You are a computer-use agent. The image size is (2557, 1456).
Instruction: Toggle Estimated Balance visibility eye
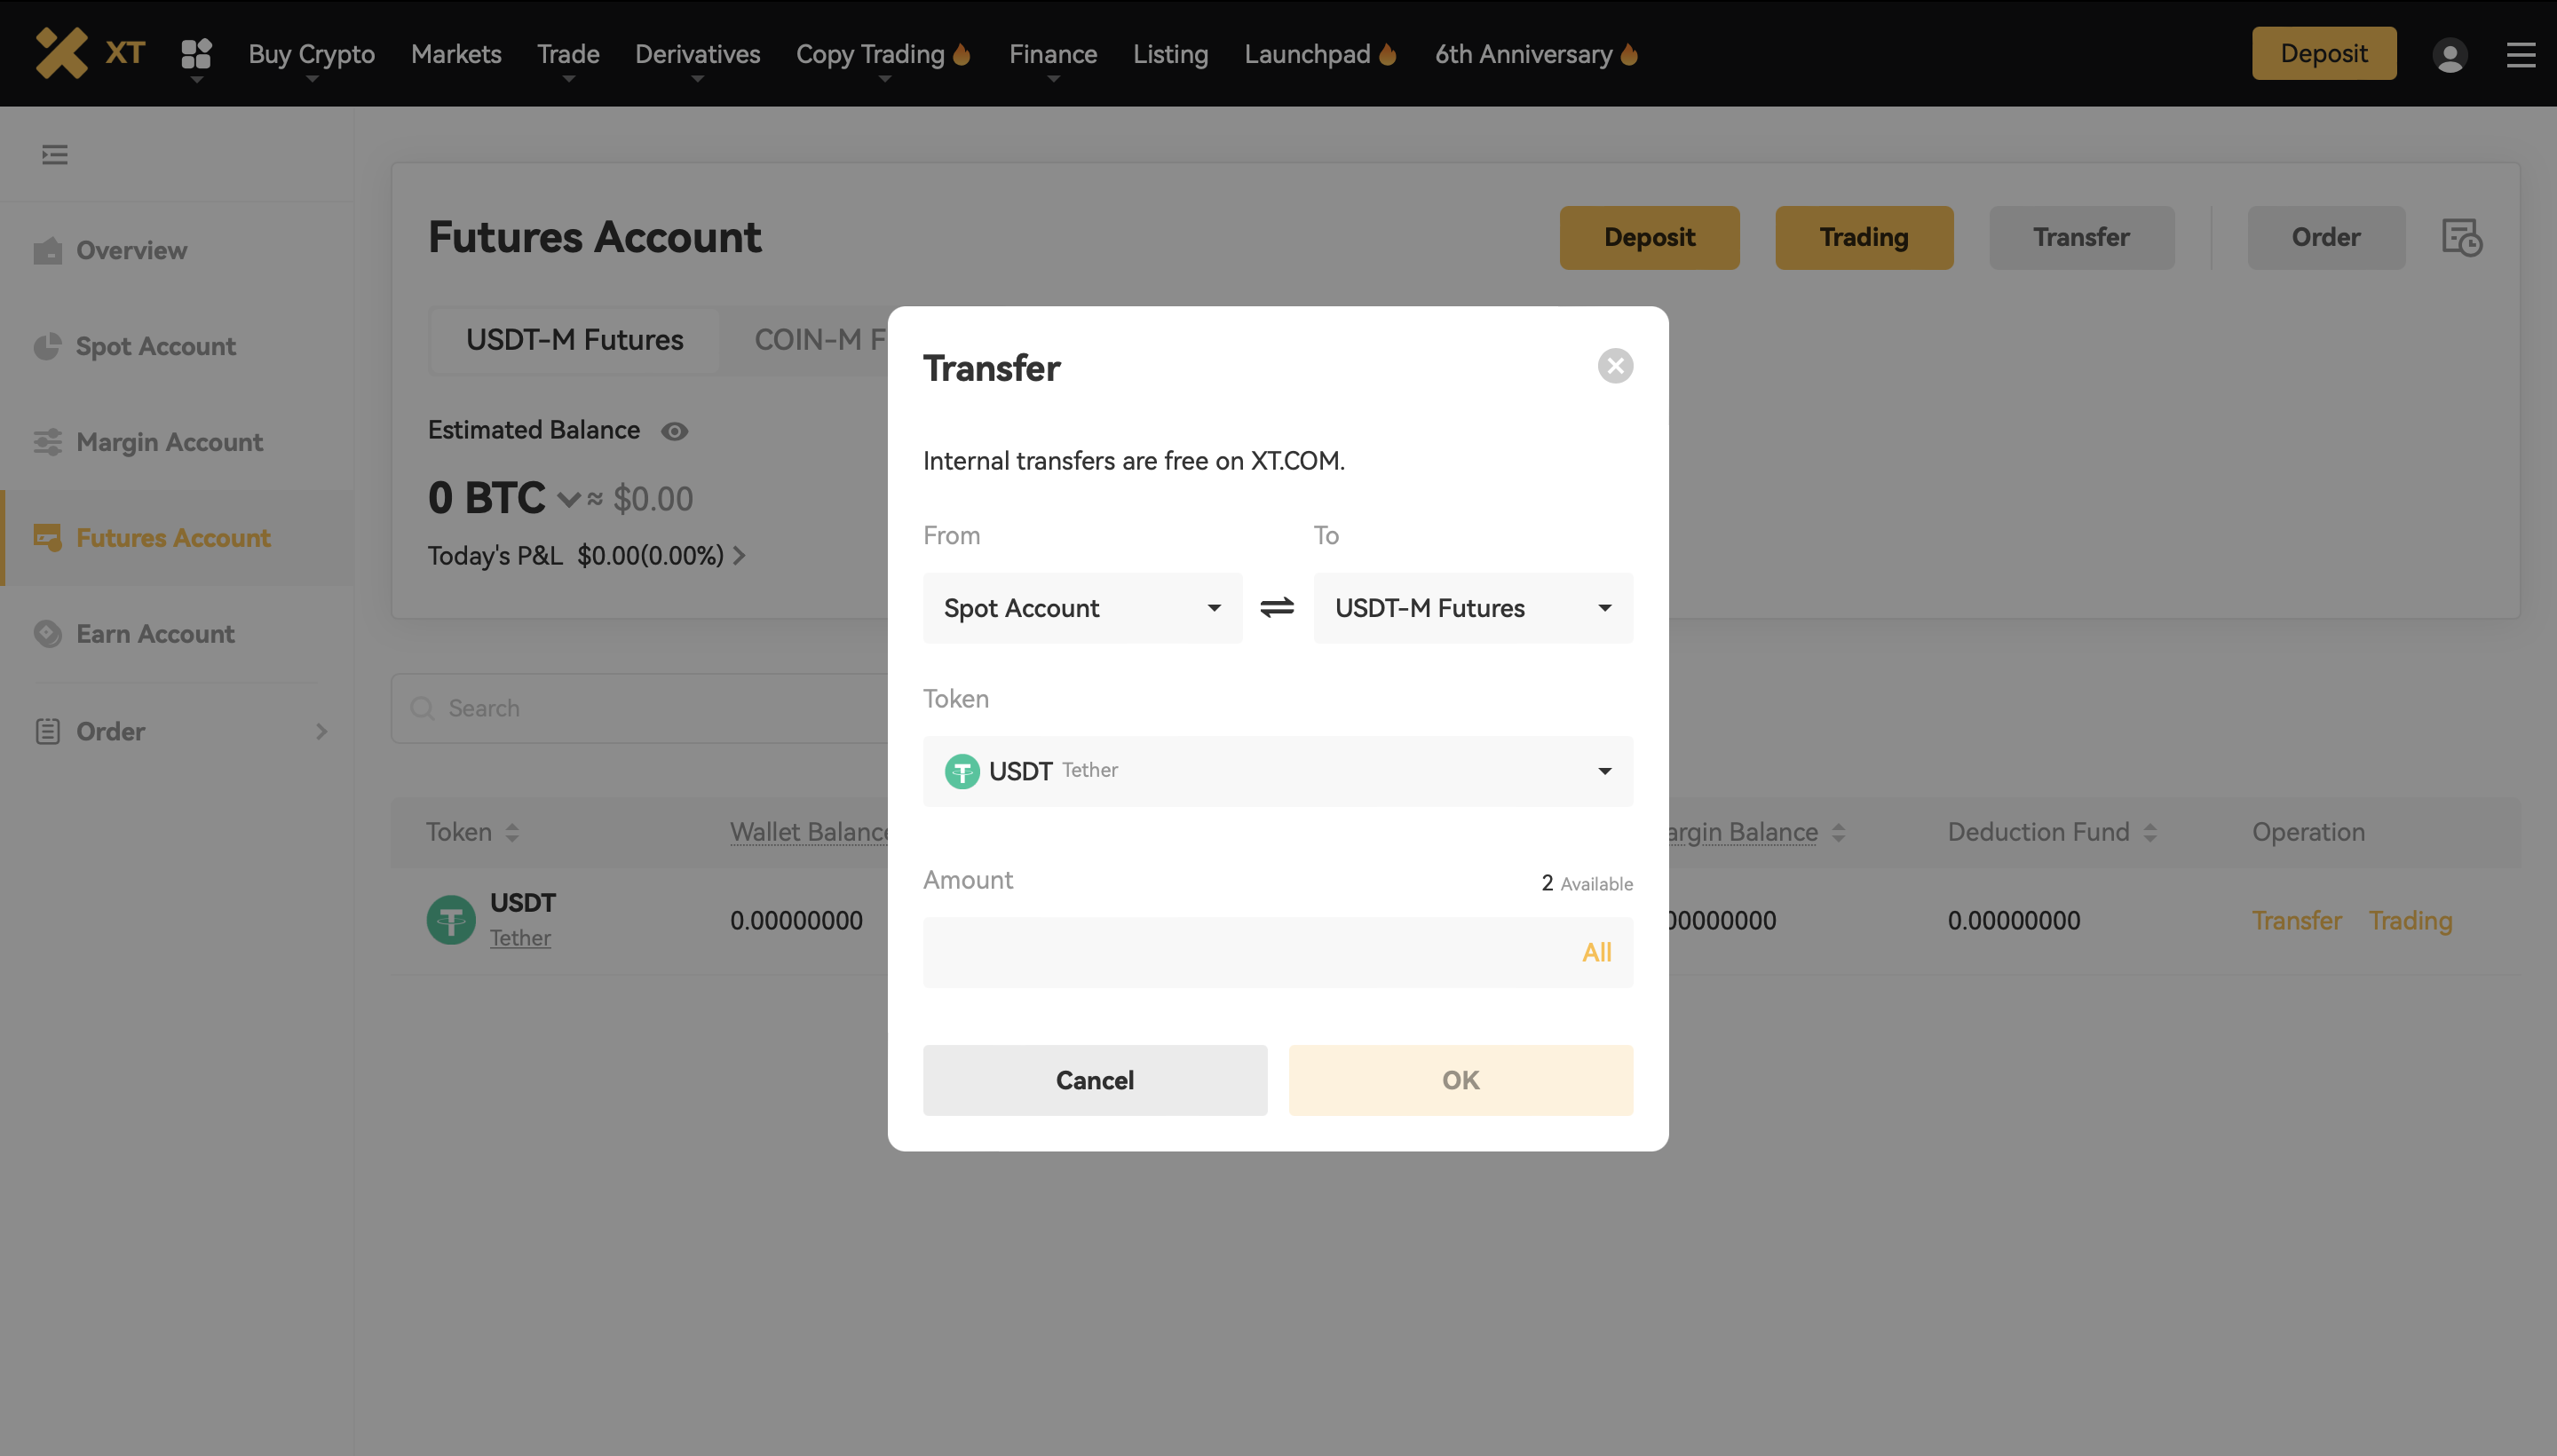tap(675, 431)
